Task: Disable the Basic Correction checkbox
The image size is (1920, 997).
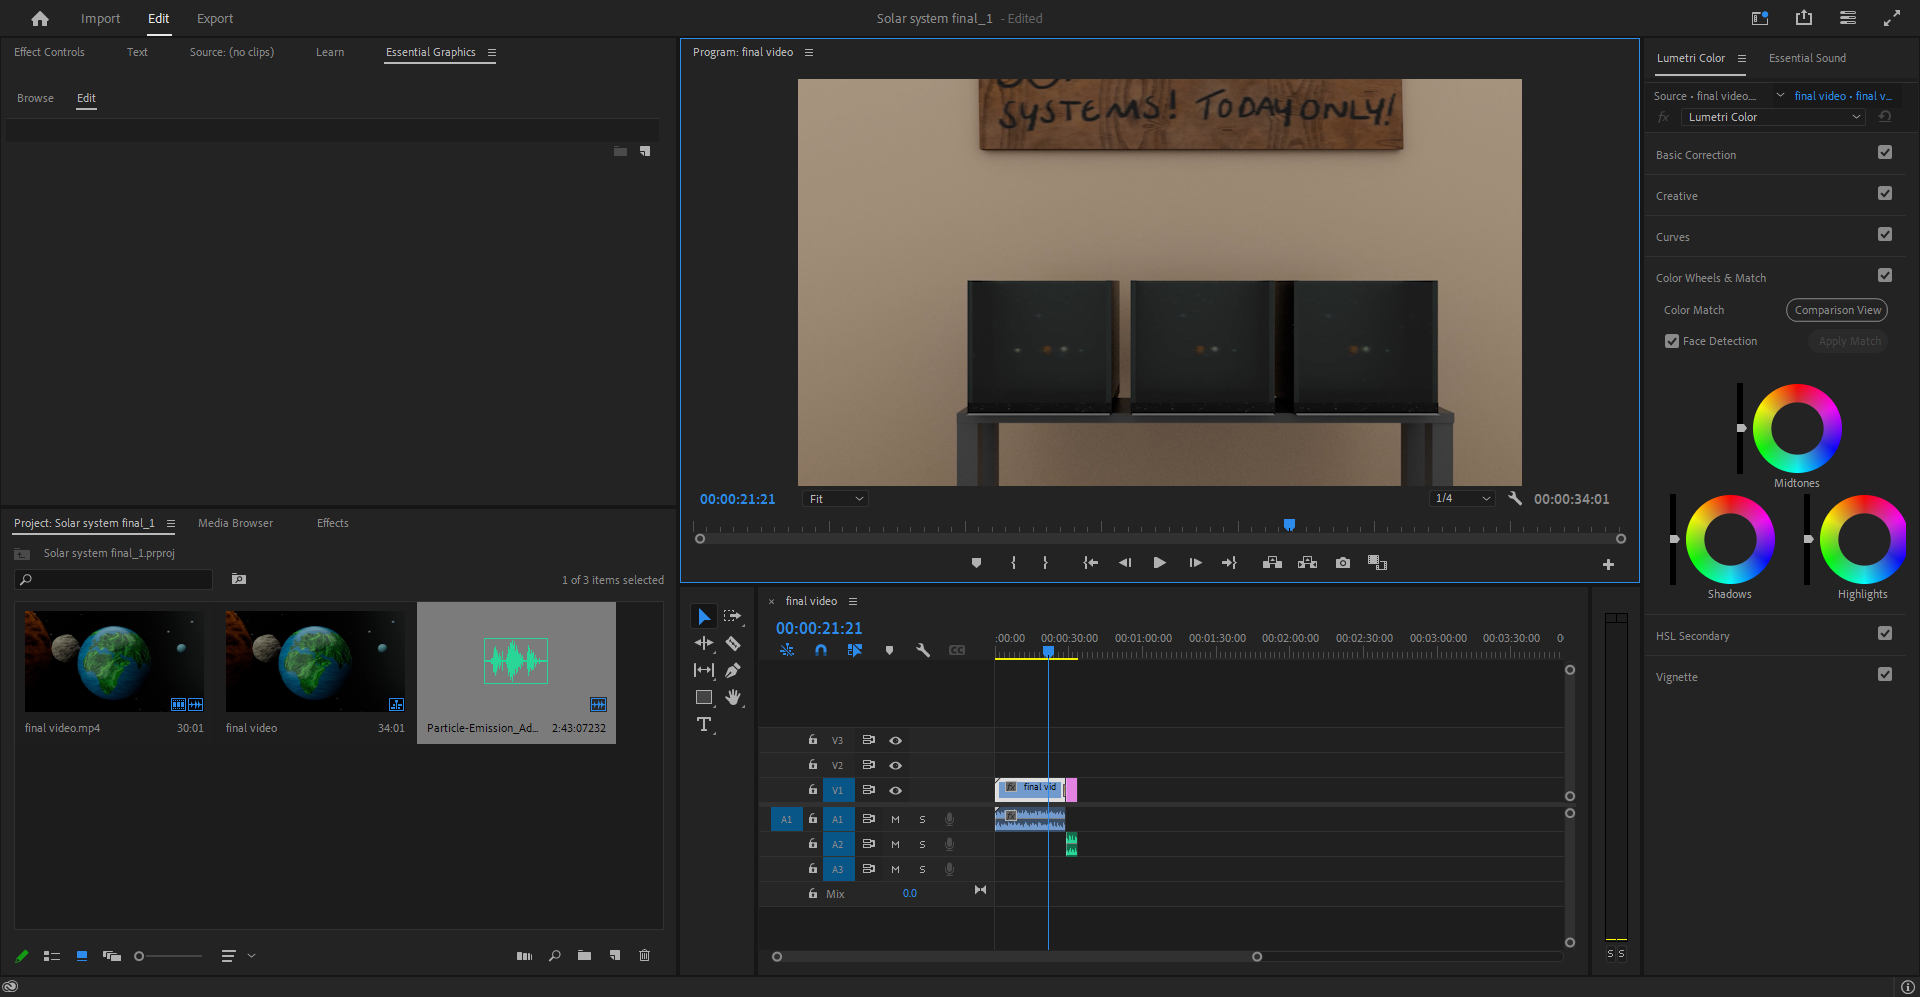Action: point(1884,153)
